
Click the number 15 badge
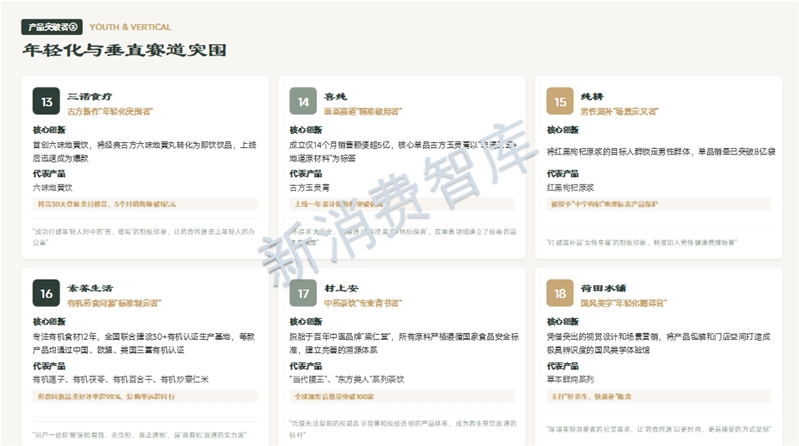560,102
